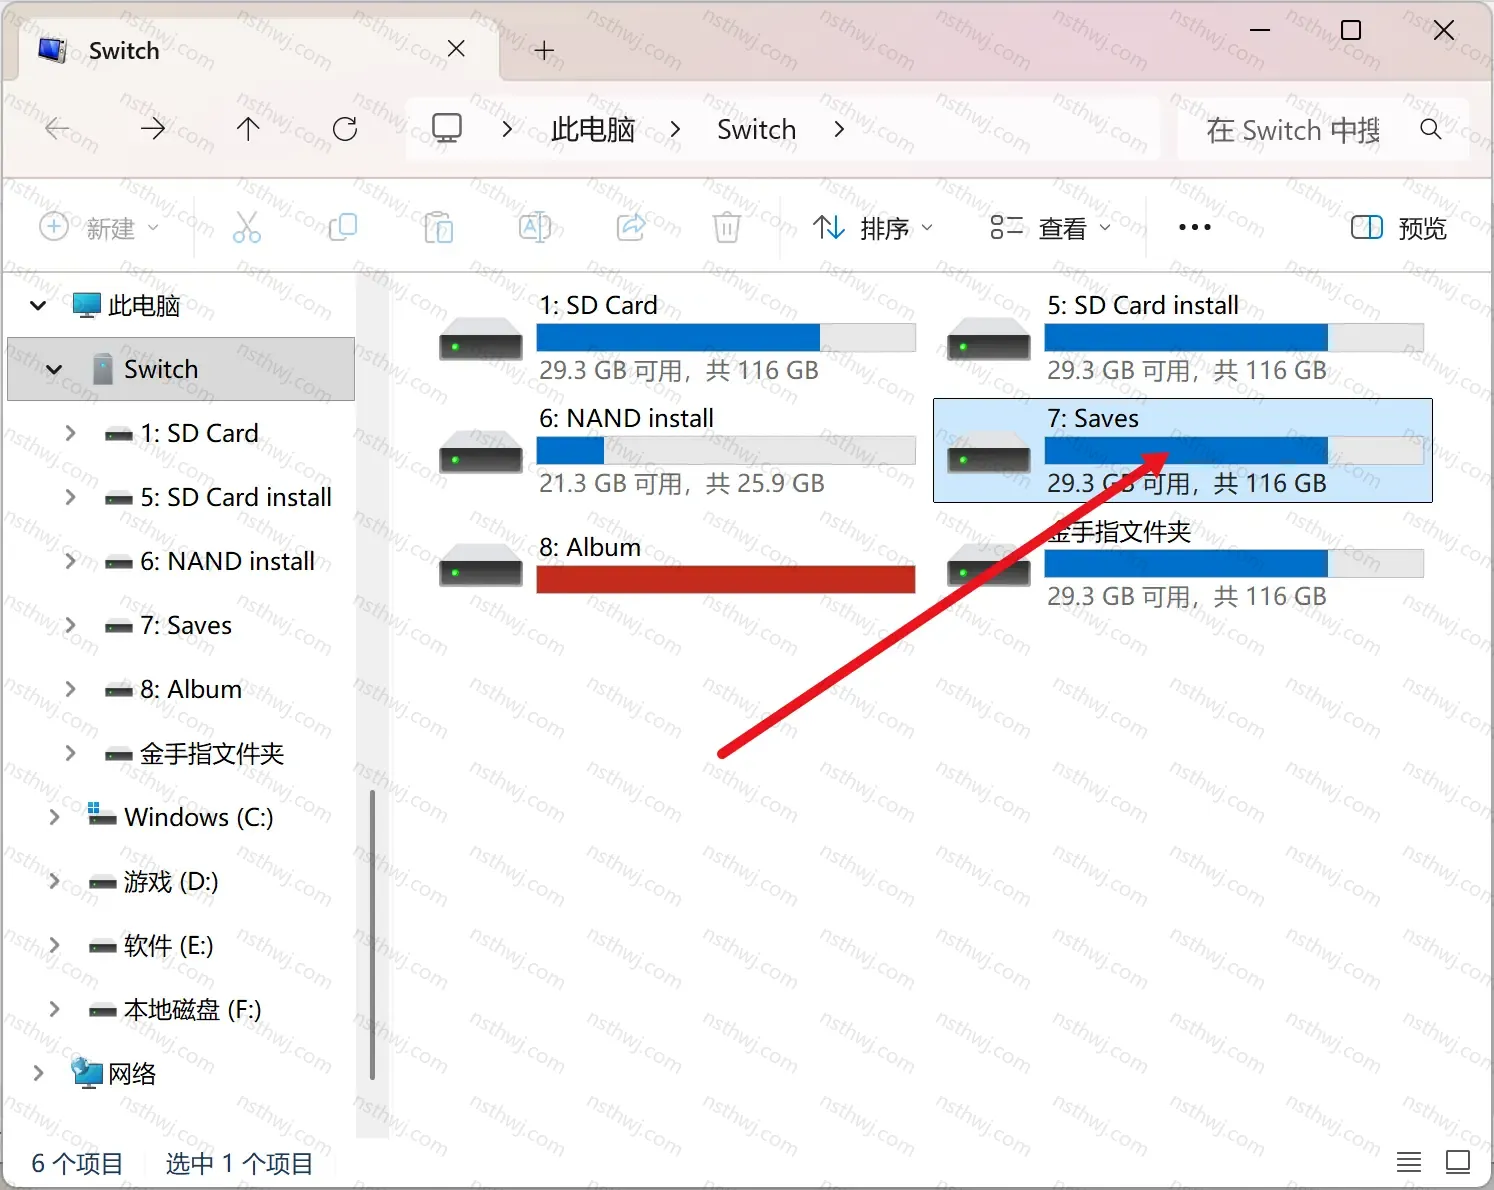Open the breadcrumb chevron after 此电脑
This screenshot has width=1494, height=1190.
(x=676, y=129)
